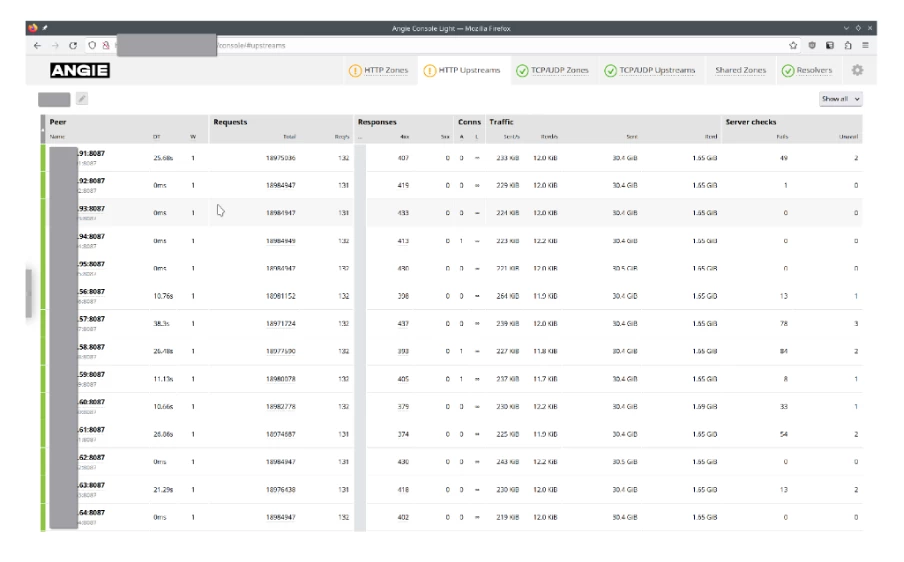This screenshot has height=562, width=904.
Task: Open the Shared Zones tab
Action: [x=740, y=70]
